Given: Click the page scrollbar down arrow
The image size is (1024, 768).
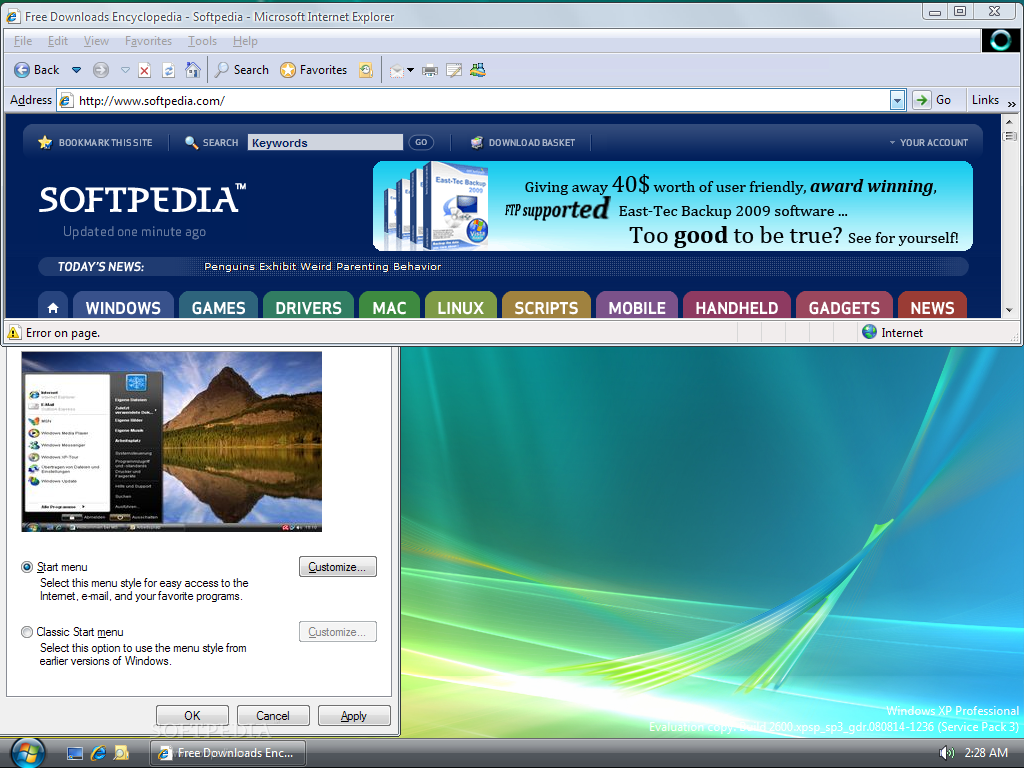Looking at the screenshot, I should (x=1009, y=310).
